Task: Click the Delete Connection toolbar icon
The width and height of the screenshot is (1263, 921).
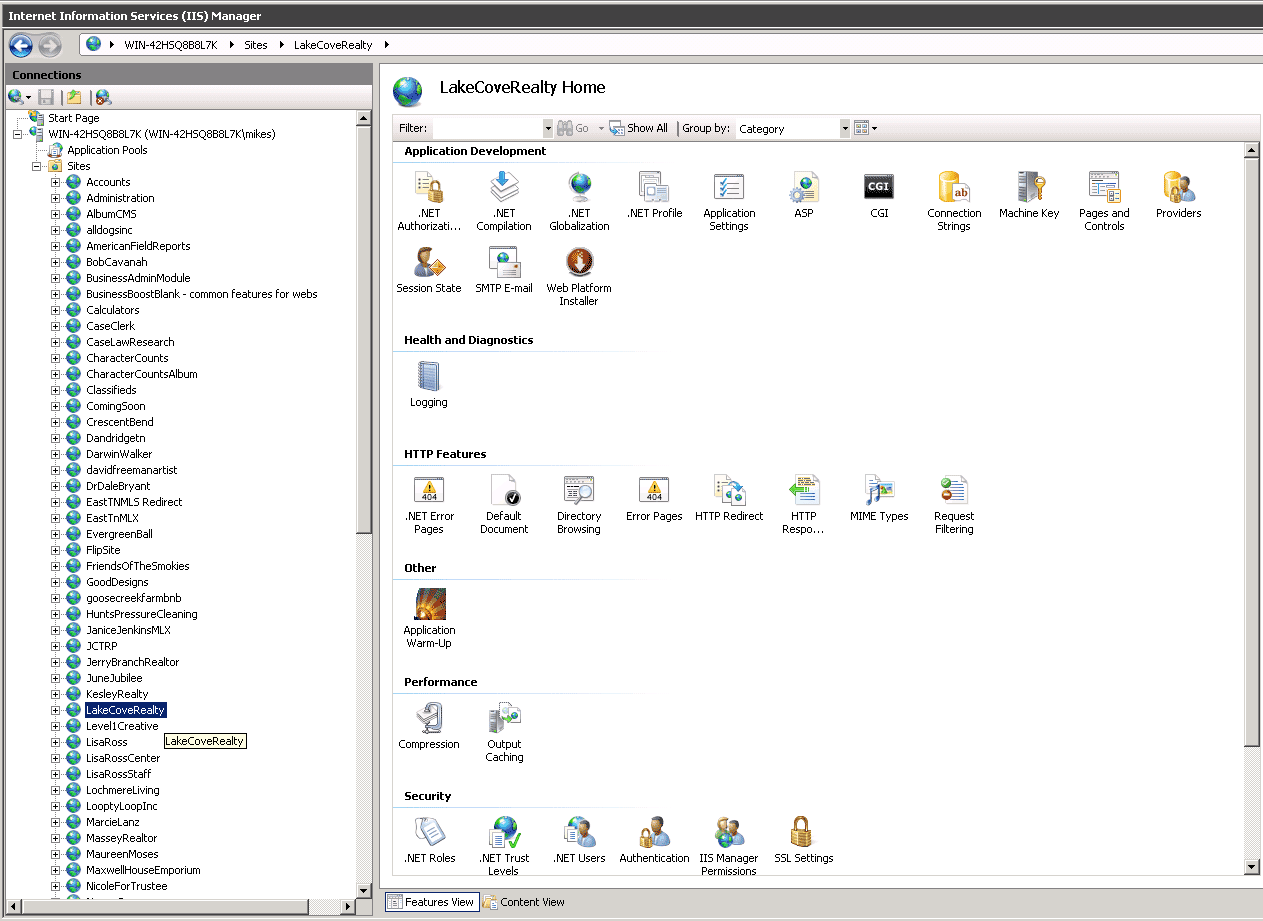Action: [x=102, y=97]
